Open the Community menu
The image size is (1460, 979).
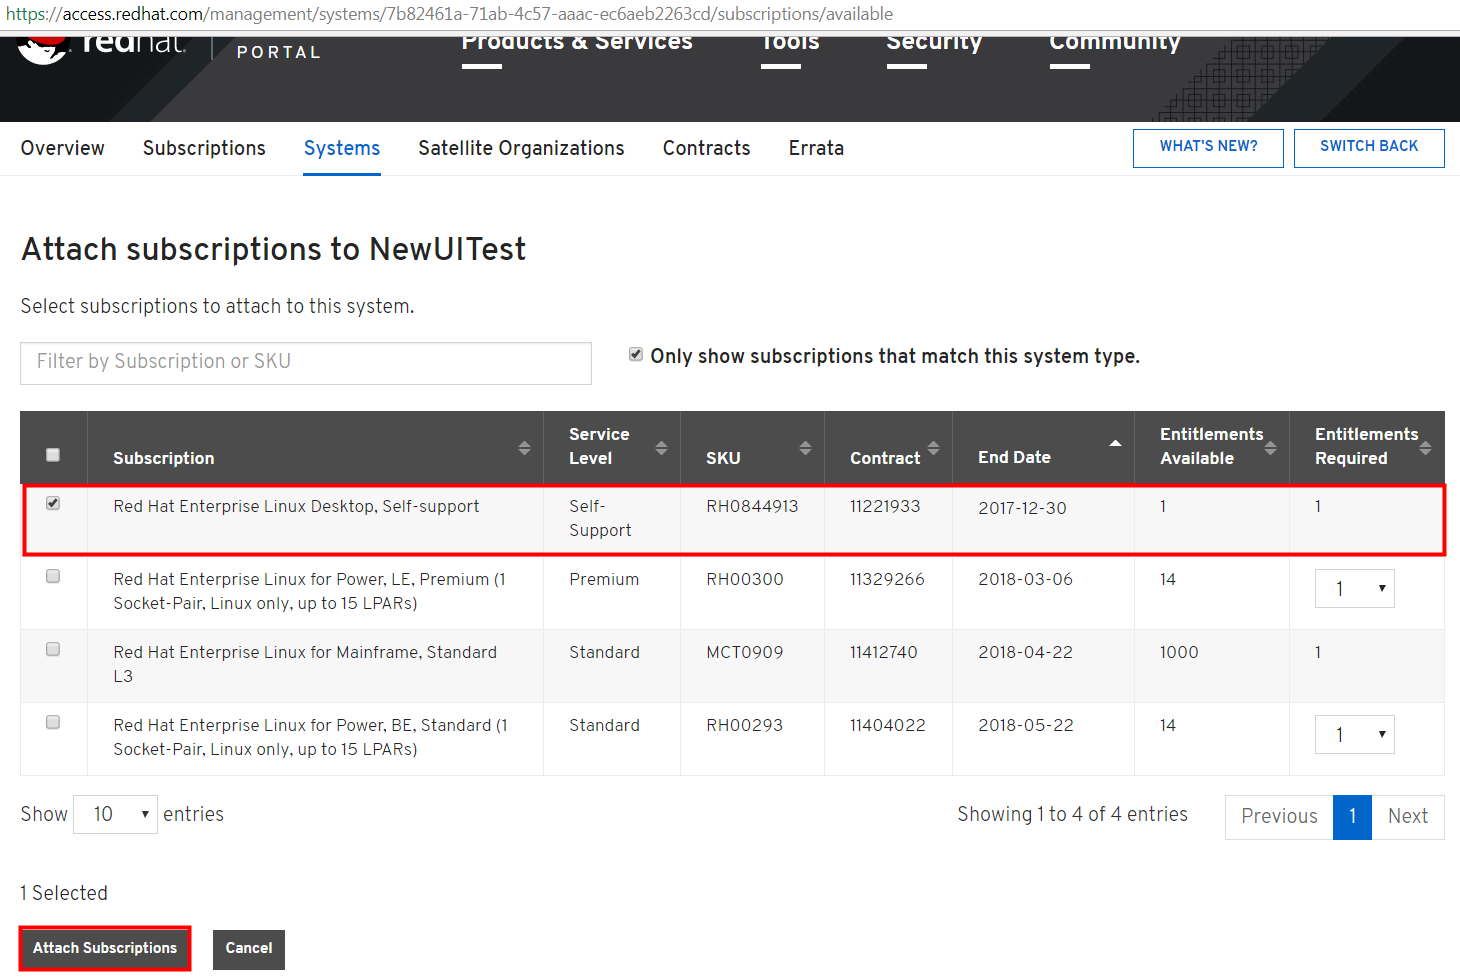1115,44
